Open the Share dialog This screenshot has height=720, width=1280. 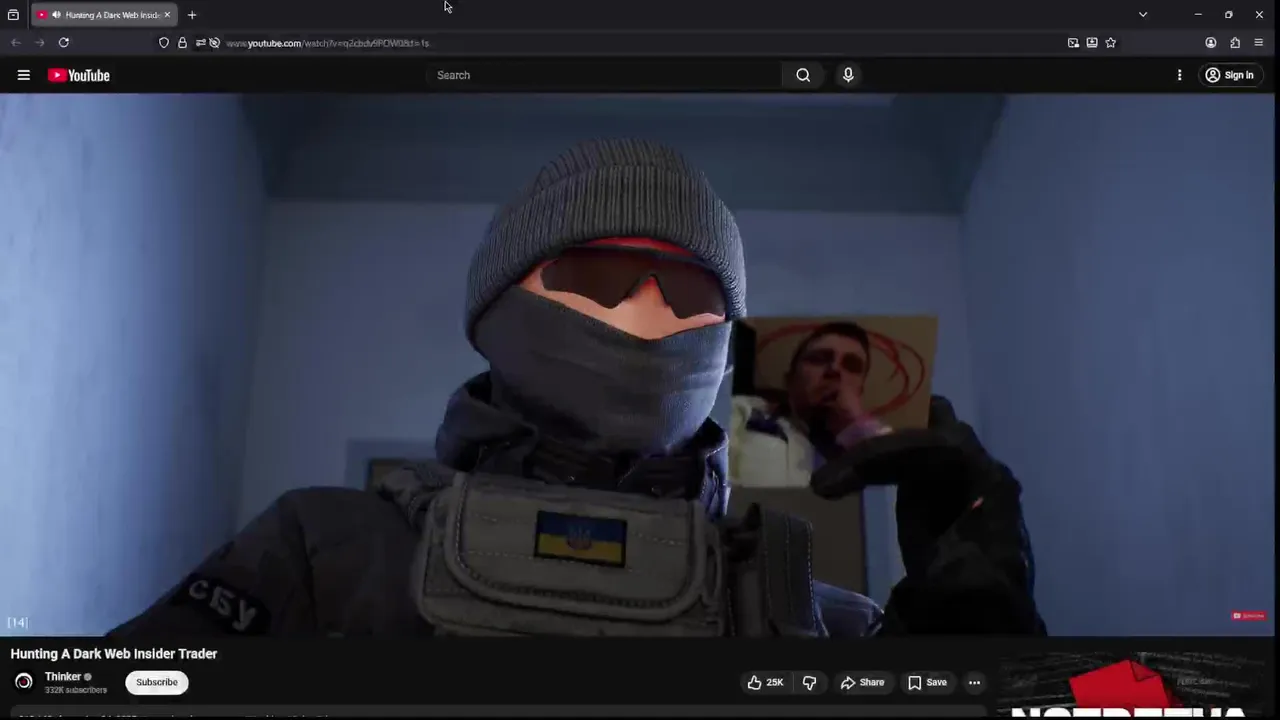(862, 682)
